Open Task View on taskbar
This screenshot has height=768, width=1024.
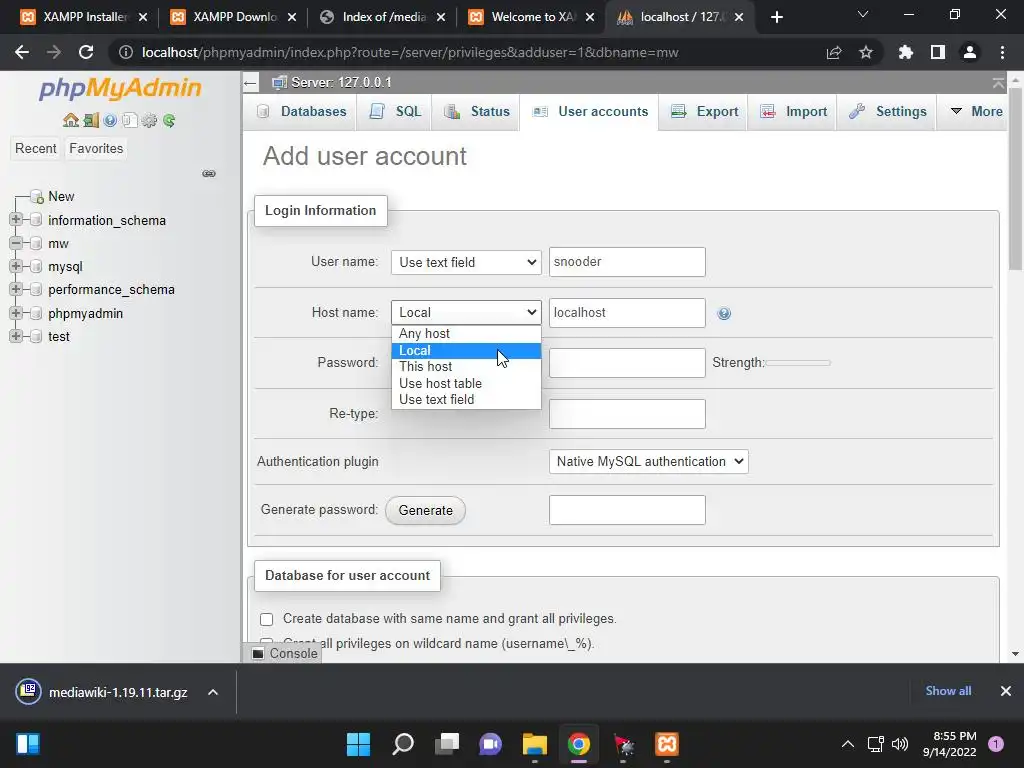pyautogui.click(x=447, y=744)
